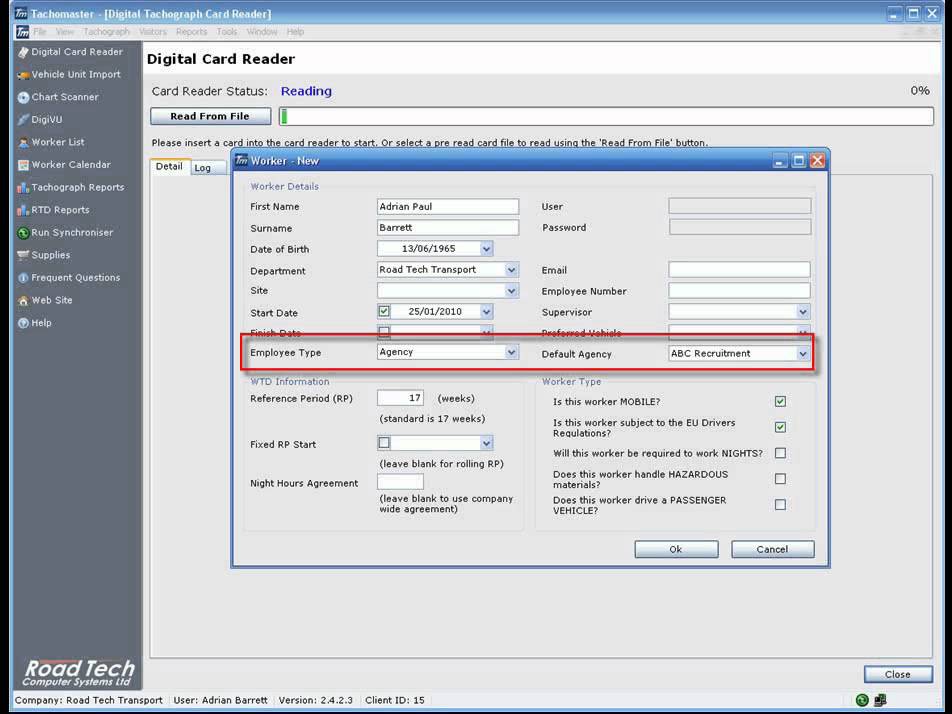This screenshot has width=952, height=714.
Task: Open the Web Site house icon
Action: (x=23, y=301)
